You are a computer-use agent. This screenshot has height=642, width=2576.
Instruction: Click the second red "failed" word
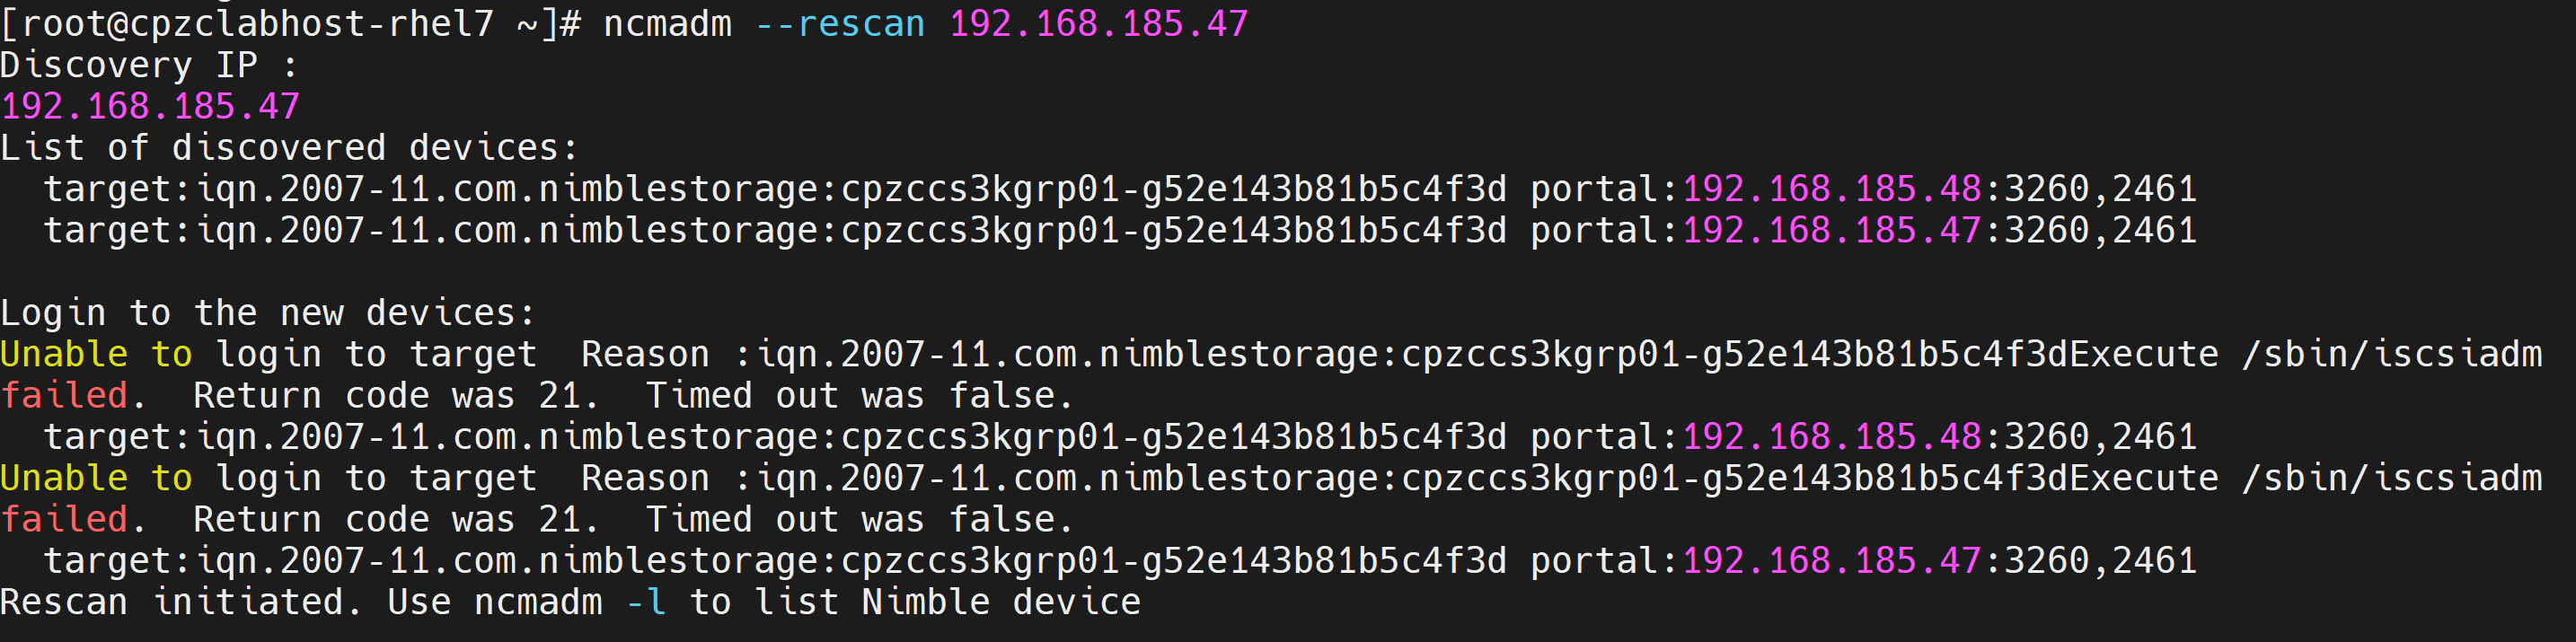(64, 520)
